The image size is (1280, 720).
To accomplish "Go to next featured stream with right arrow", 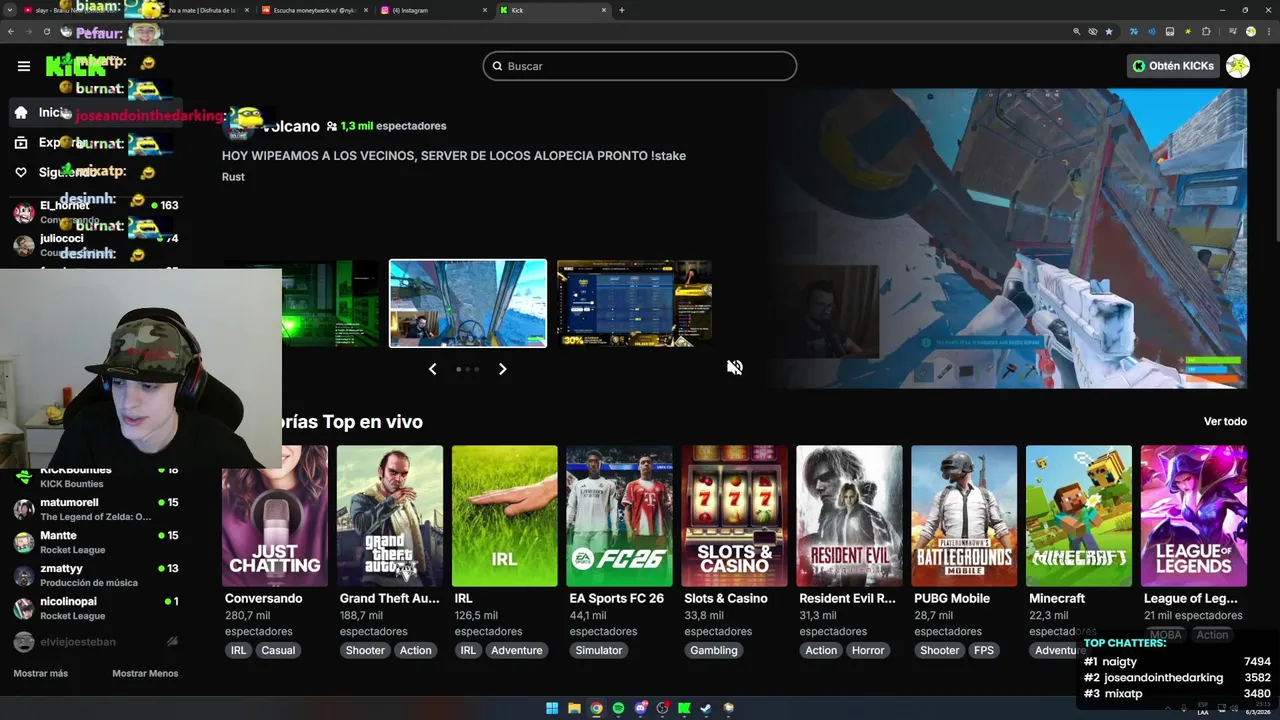I will 503,369.
